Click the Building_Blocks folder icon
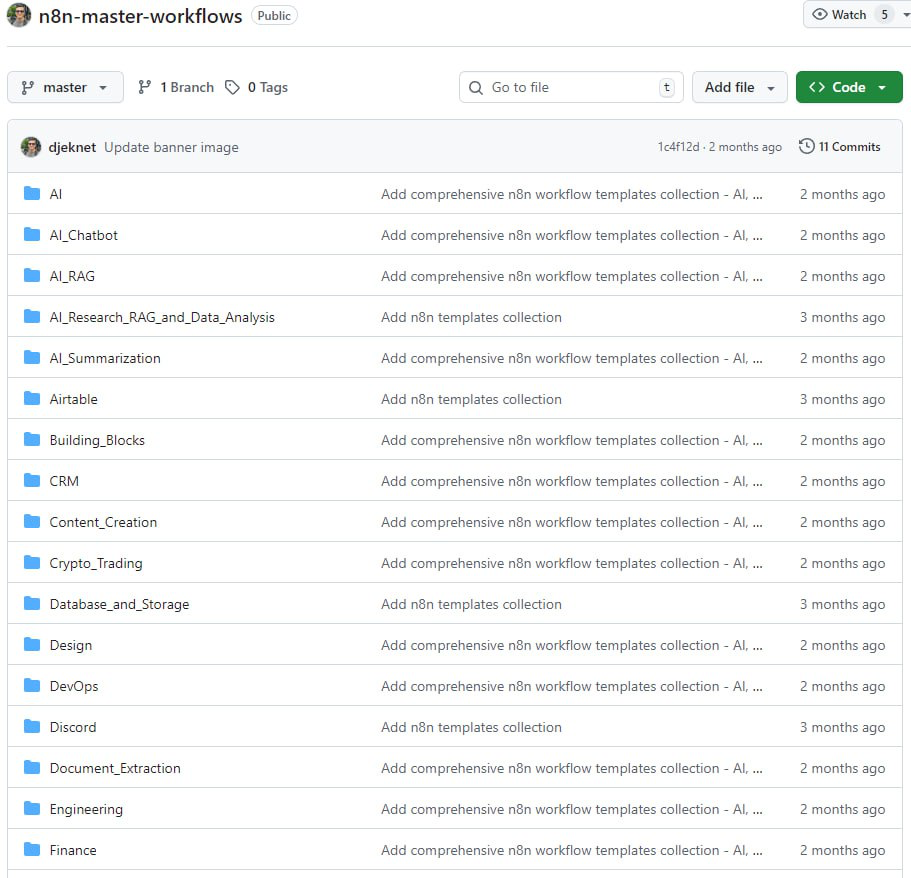Image resolution: width=911 pixels, height=878 pixels. (32, 439)
